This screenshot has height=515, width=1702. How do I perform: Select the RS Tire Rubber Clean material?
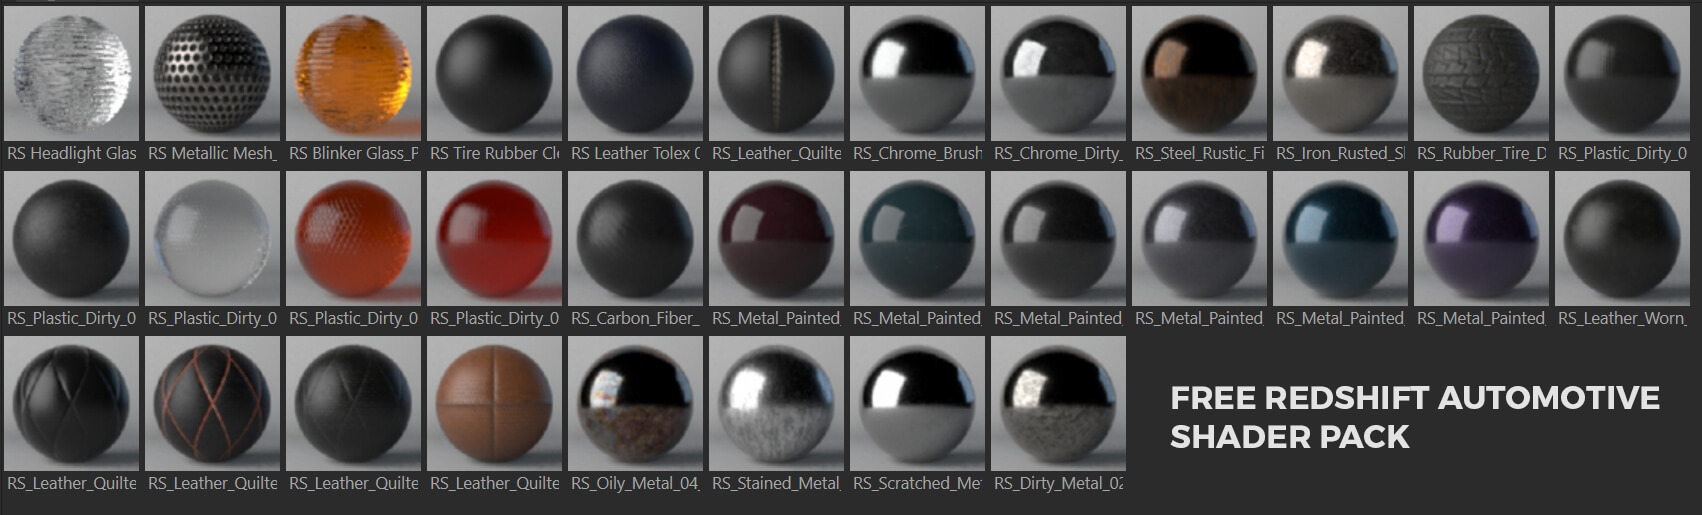(494, 74)
